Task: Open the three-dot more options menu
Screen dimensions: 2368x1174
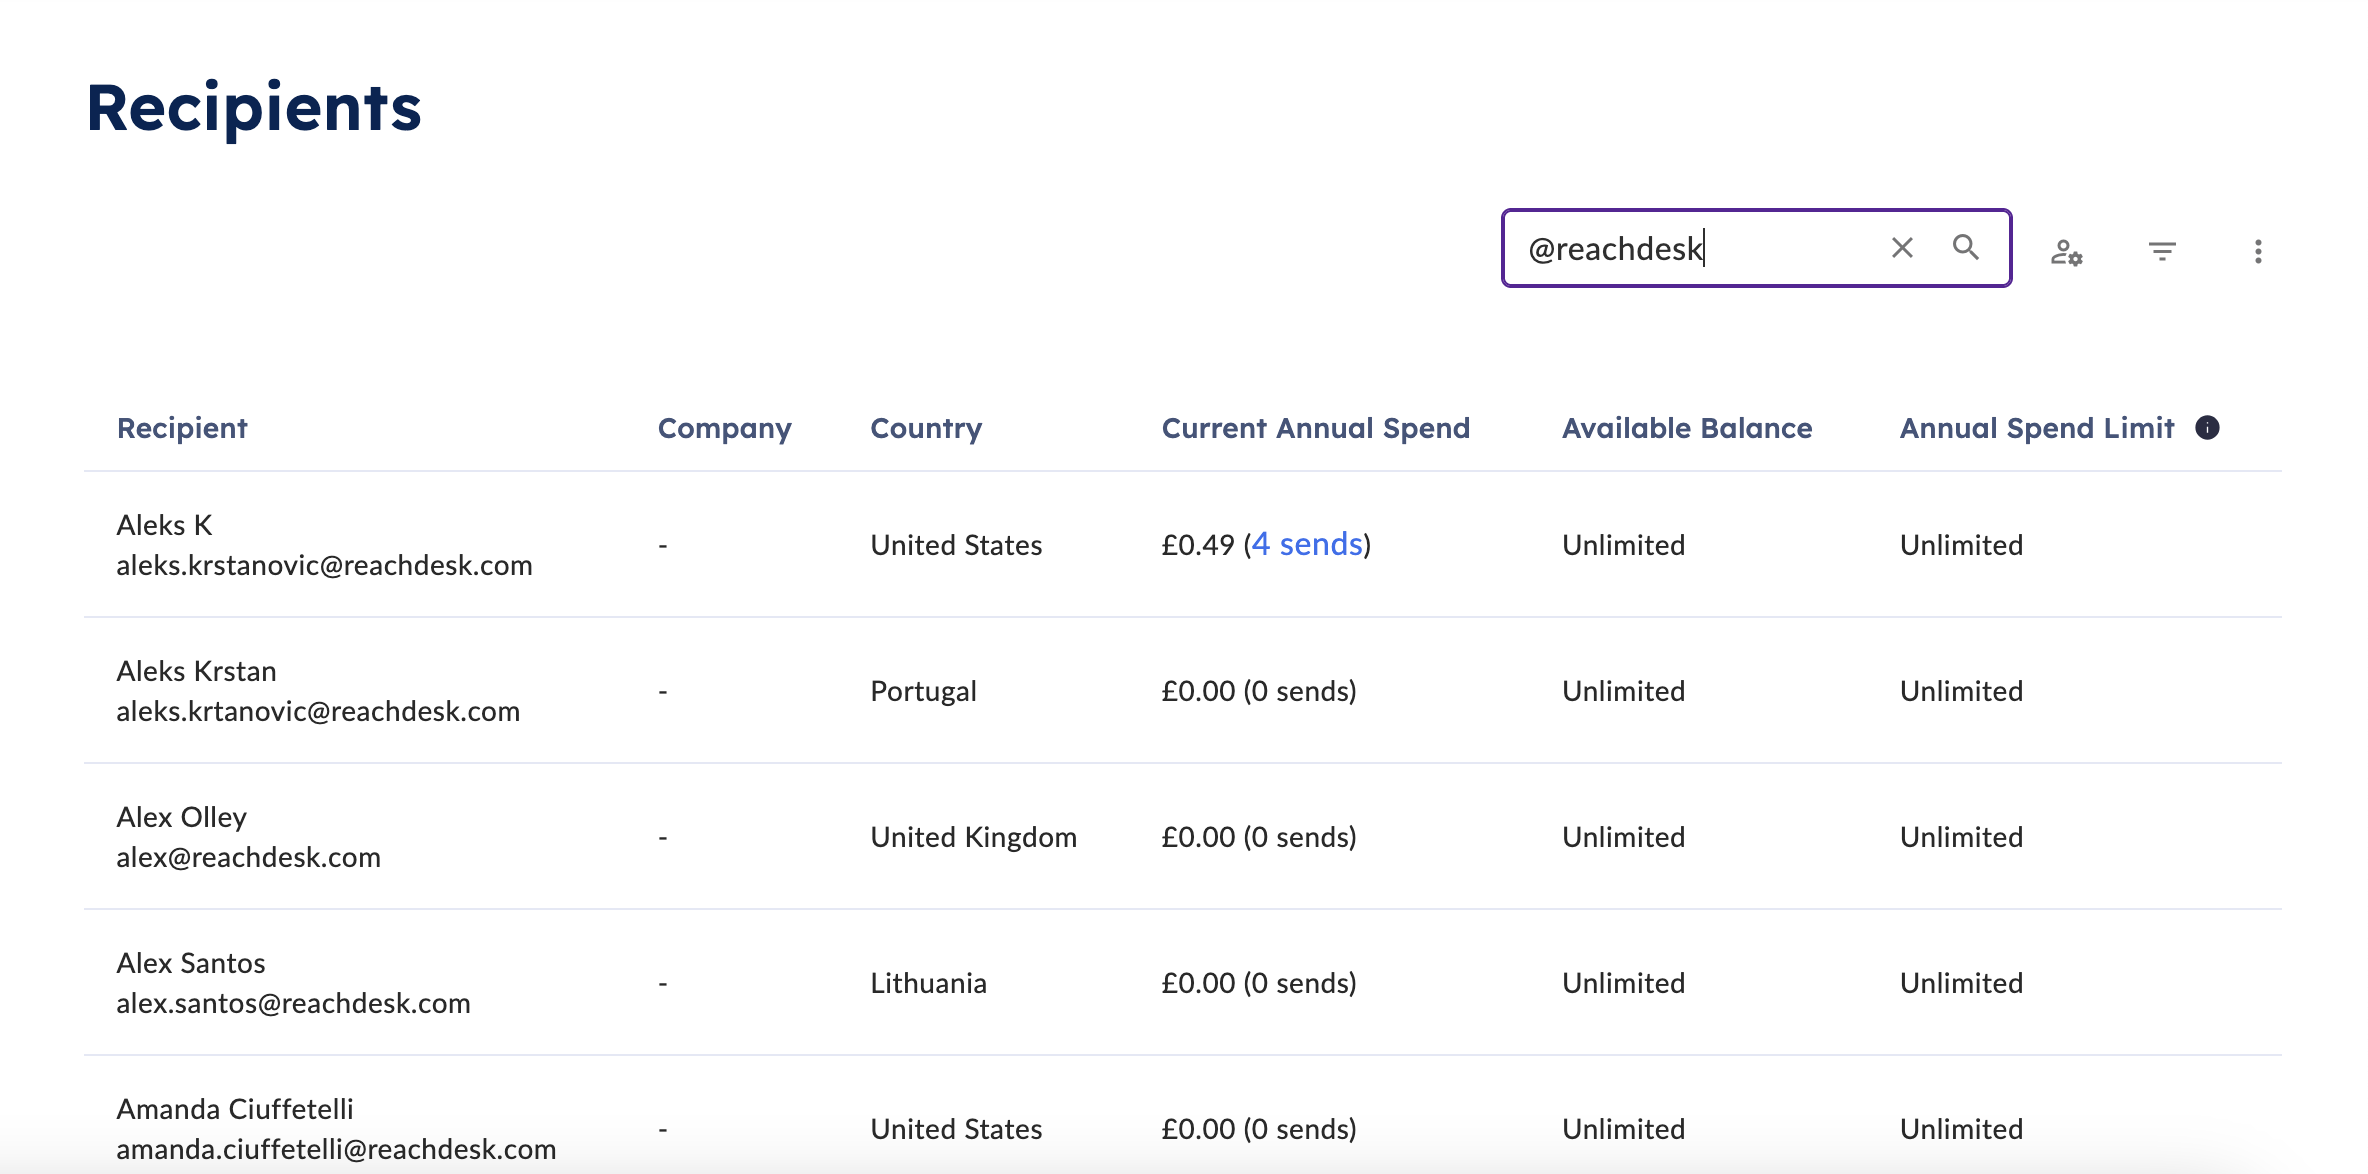Action: (x=2258, y=251)
